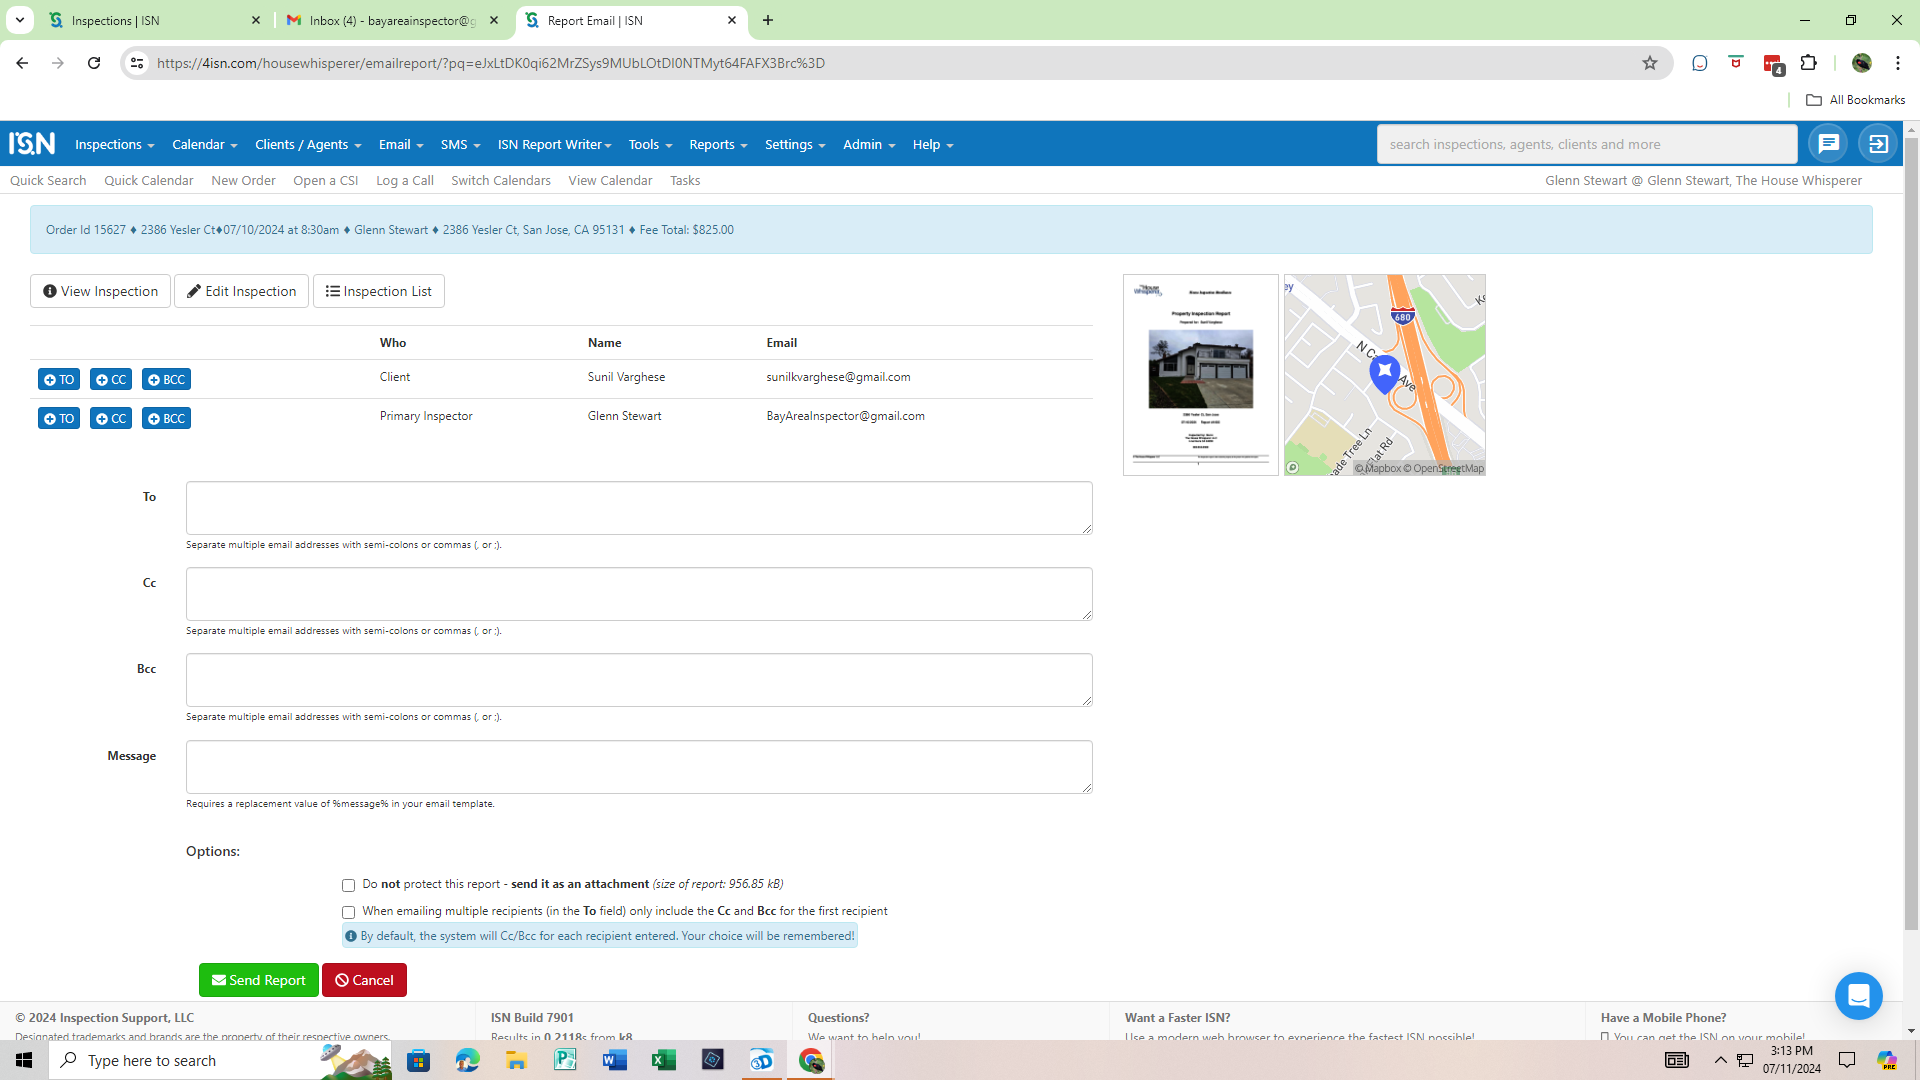Image resolution: width=1920 pixels, height=1080 pixels.
Task: Launch Excel from the taskbar
Action: [663, 1060]
